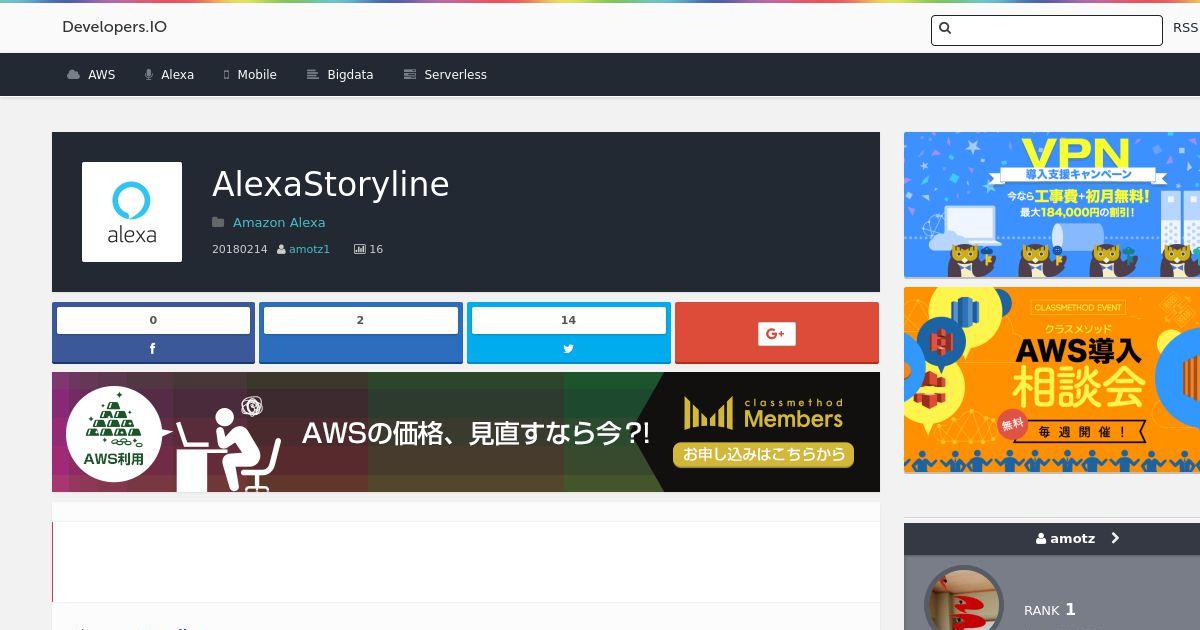This screenshot has width=1200, height=630.
Task: Click the 20180214 date text
Action: click(240, 249)
